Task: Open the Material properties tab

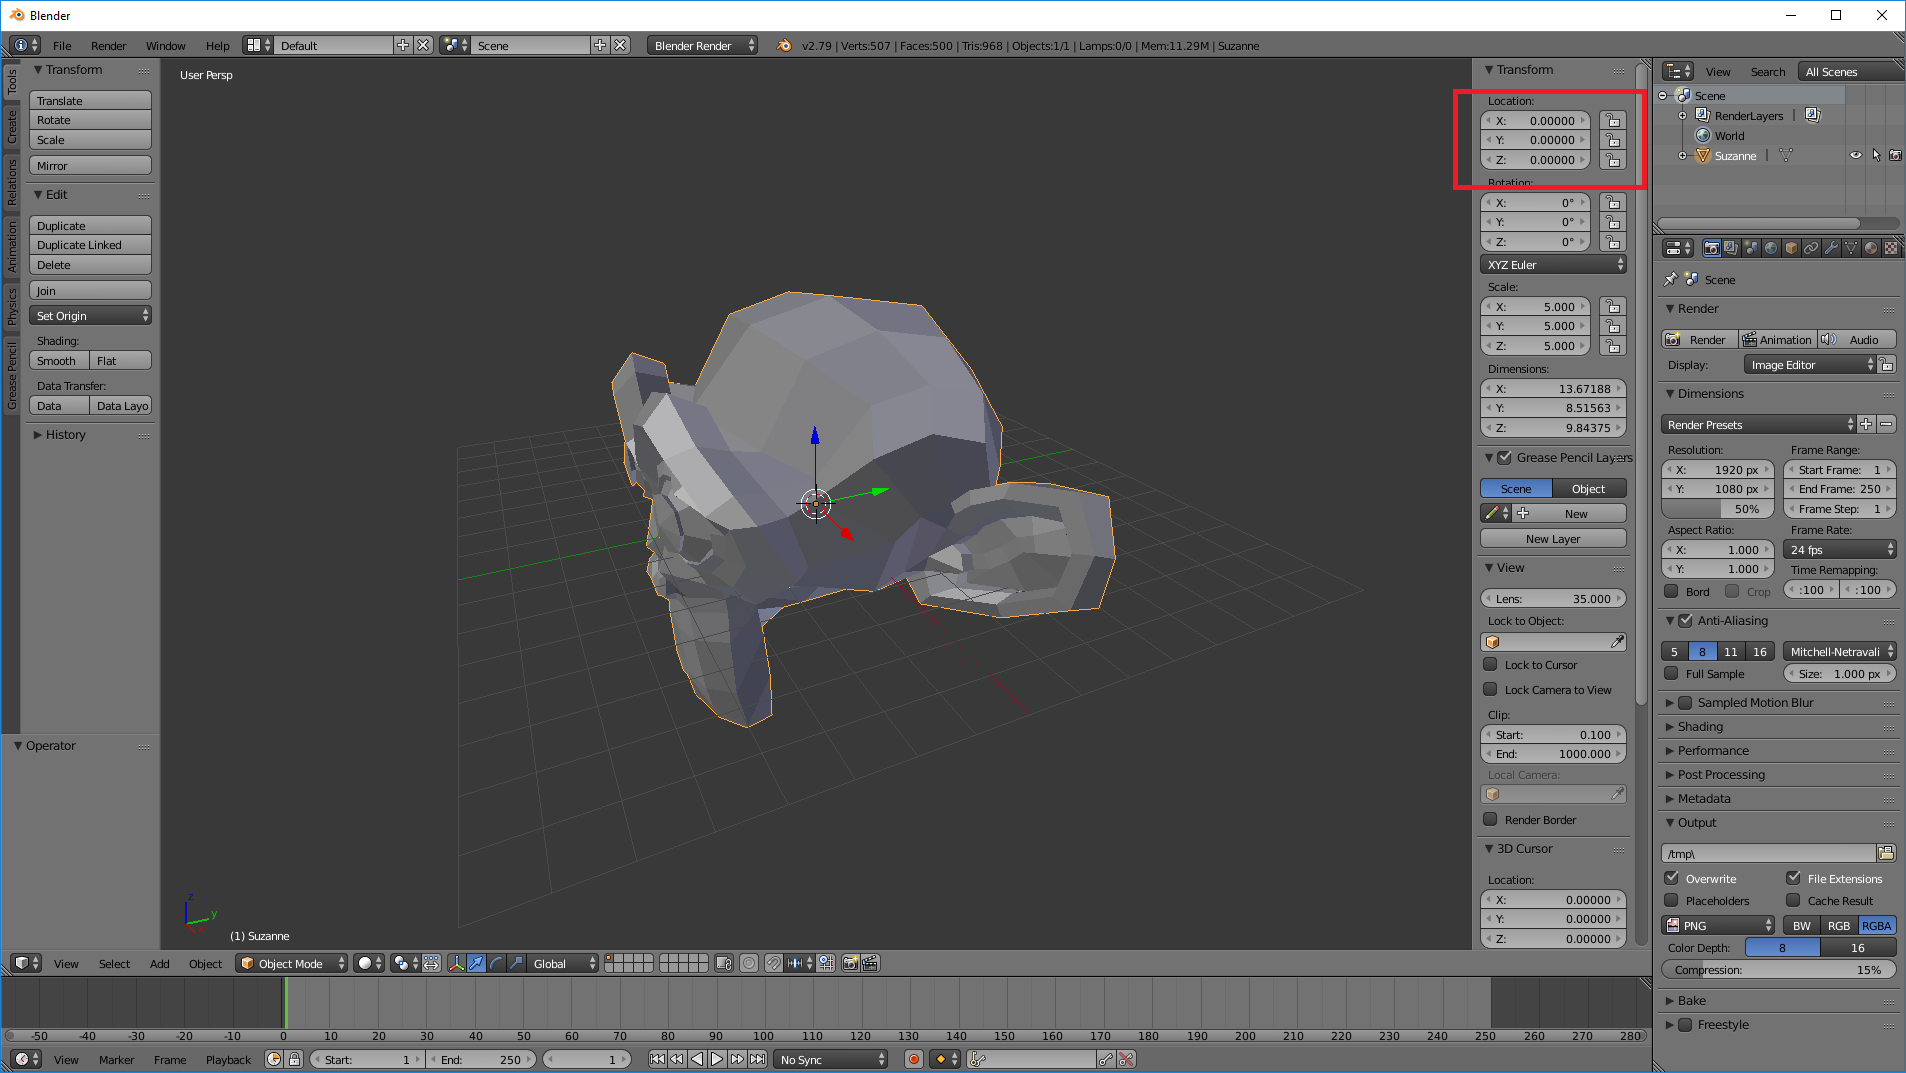Action: pos(1871,248)
